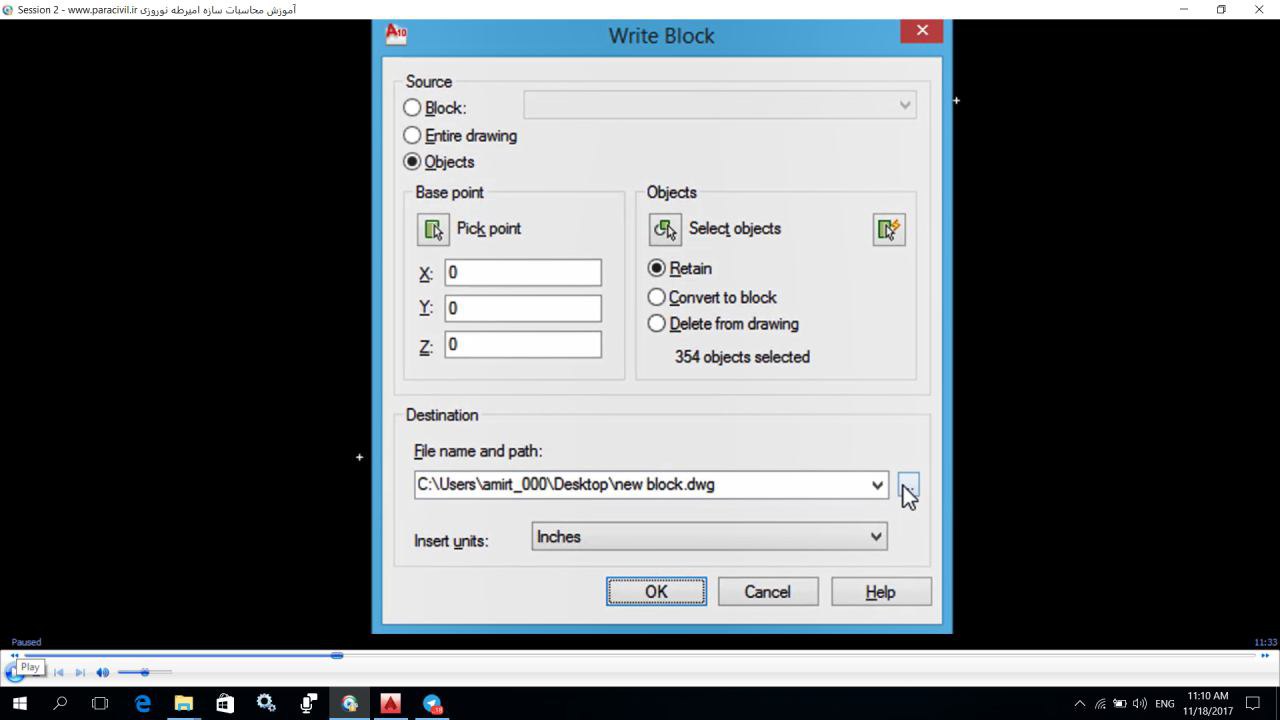
Task: Click the Pick point icon button
Action: (433, 229)
